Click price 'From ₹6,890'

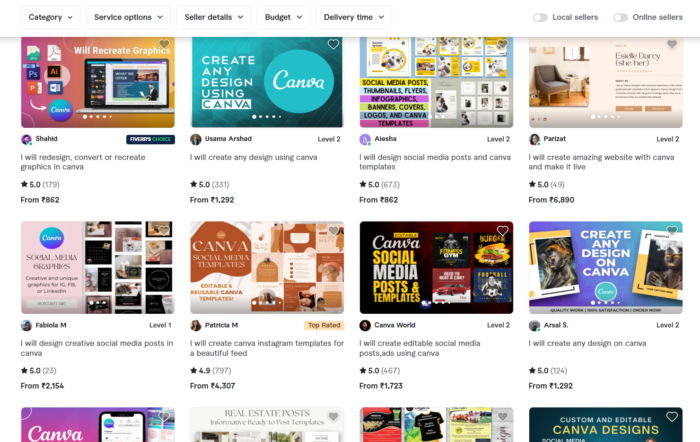point(551,200)
